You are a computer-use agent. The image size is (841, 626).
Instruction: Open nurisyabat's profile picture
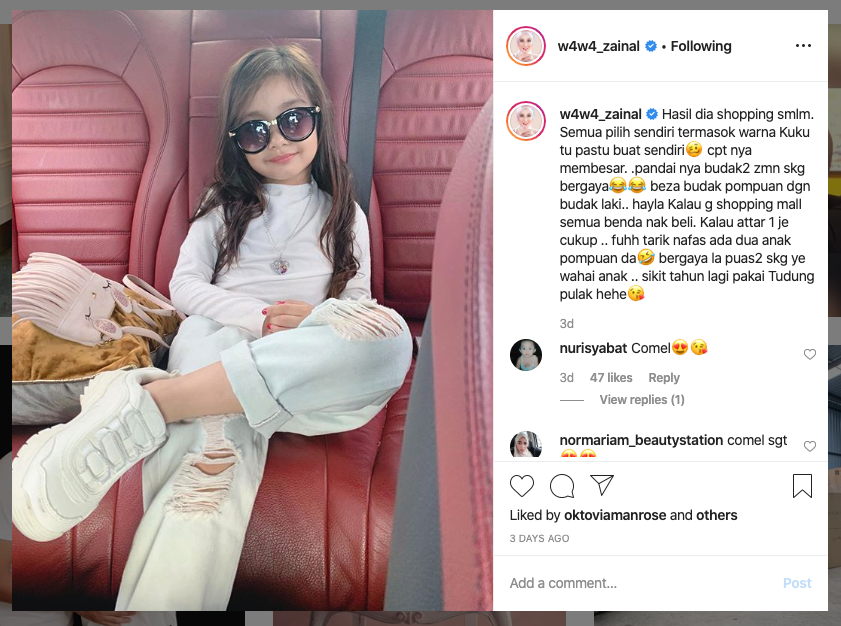point(526,355)
